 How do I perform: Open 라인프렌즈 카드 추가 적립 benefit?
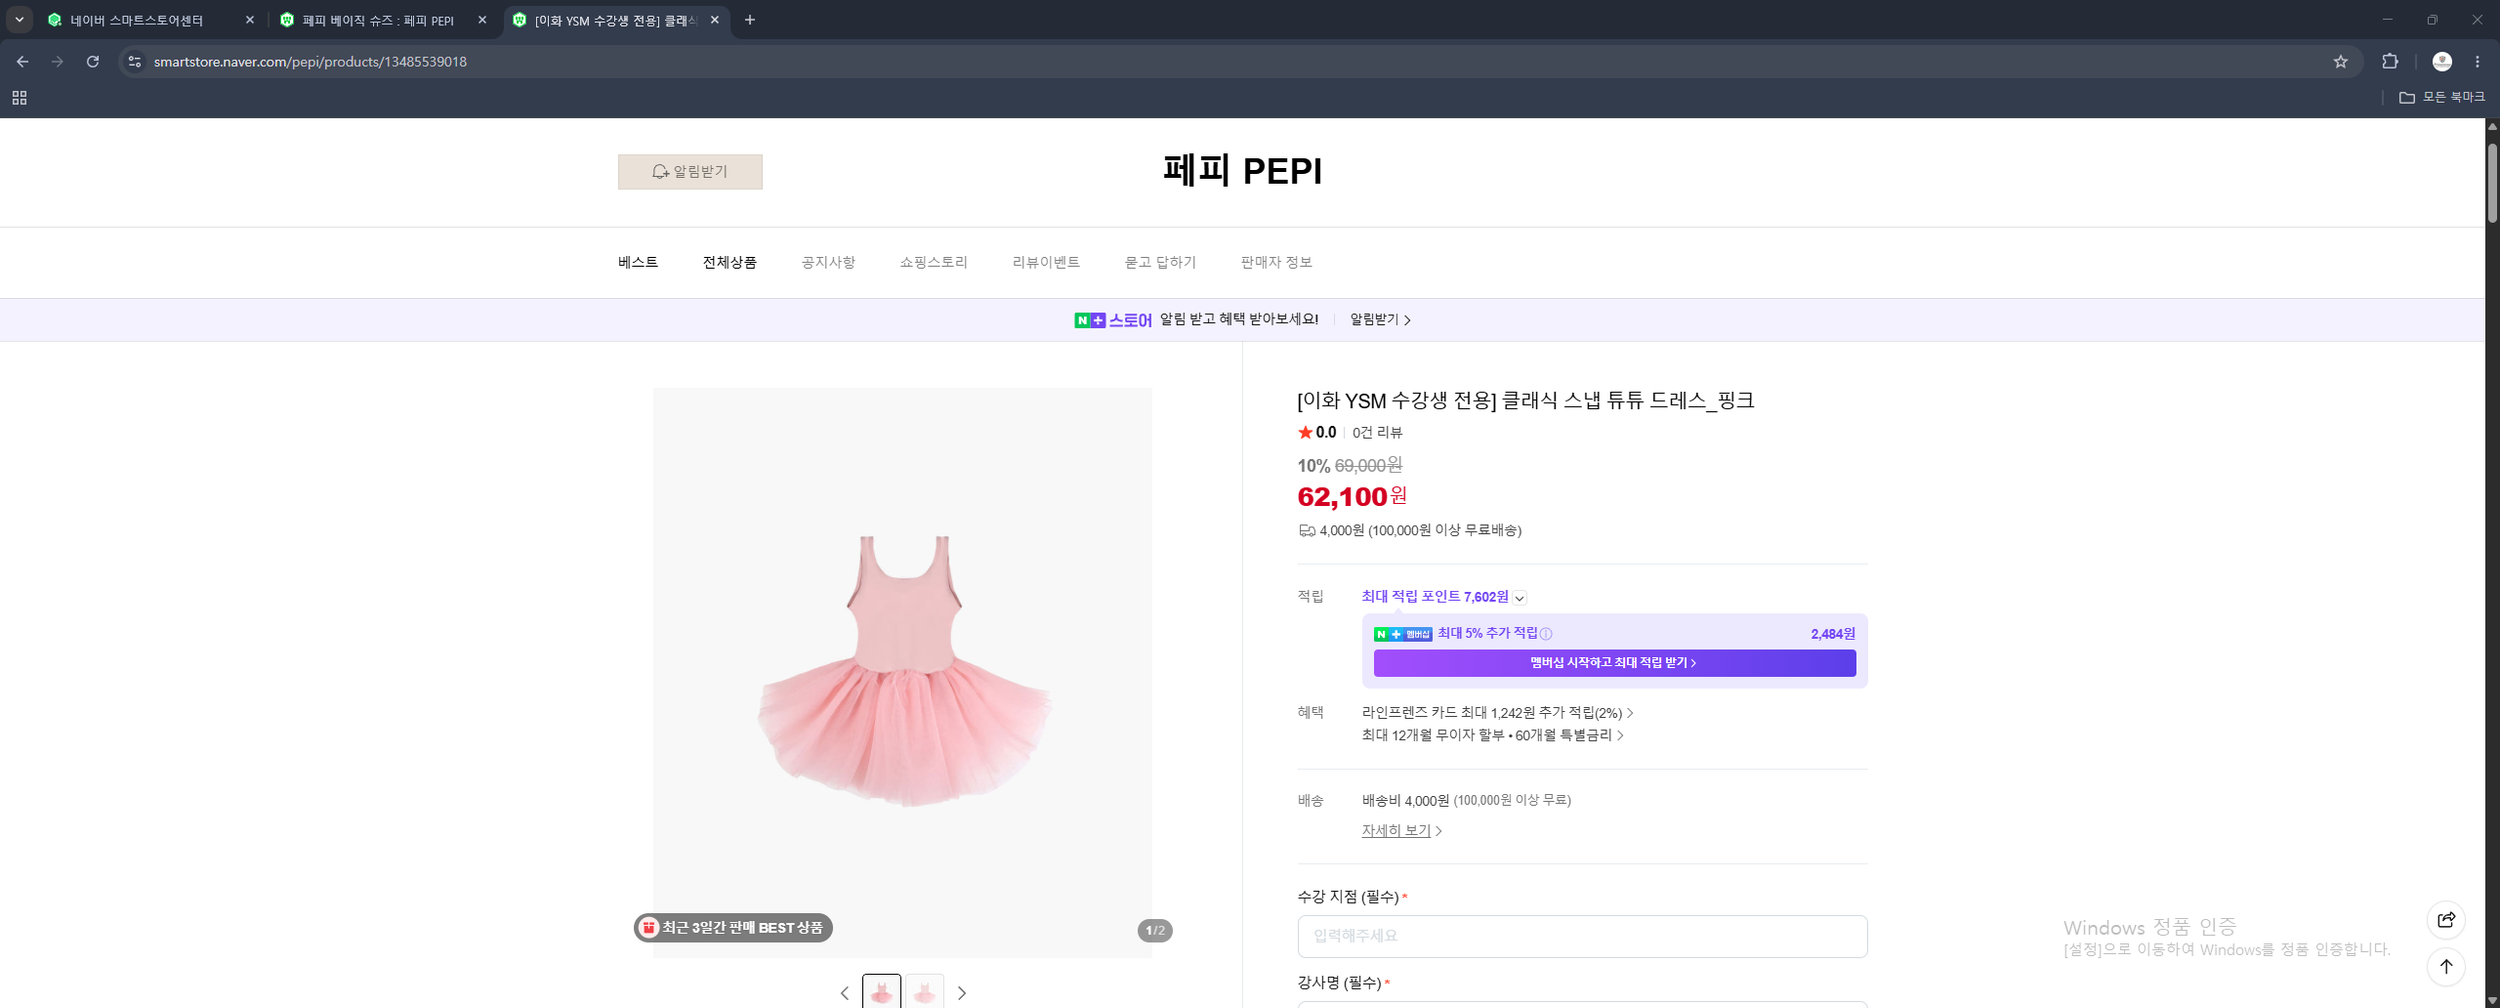pyautogui.click(x=1497, y=713)
